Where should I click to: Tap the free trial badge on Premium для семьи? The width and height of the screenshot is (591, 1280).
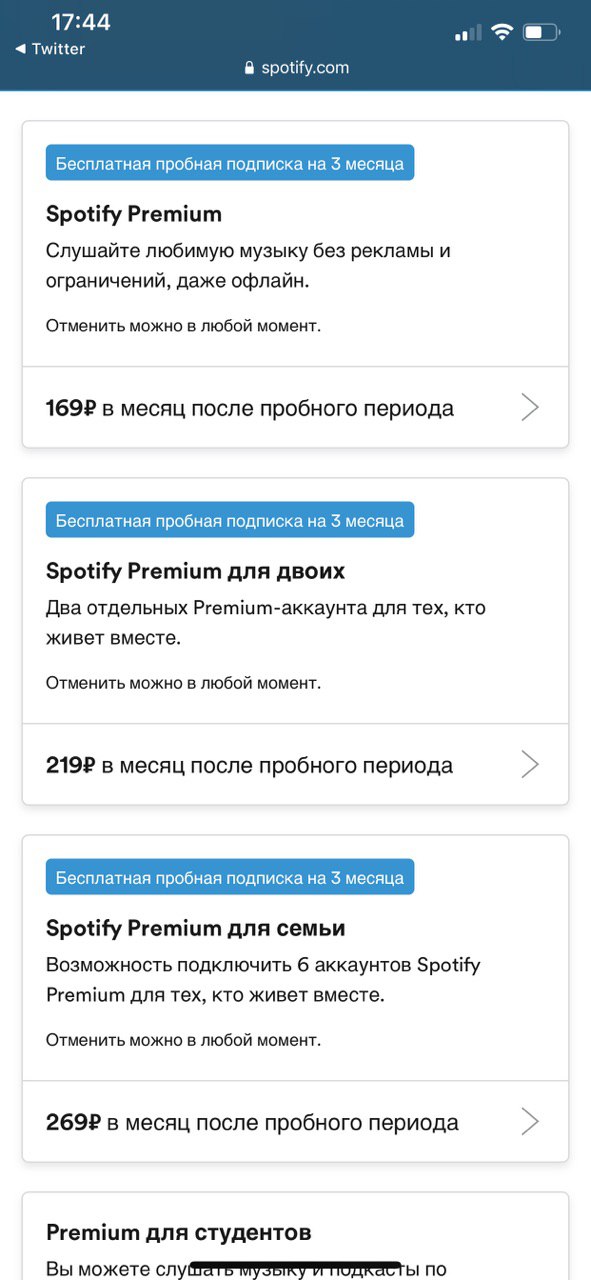230,877
